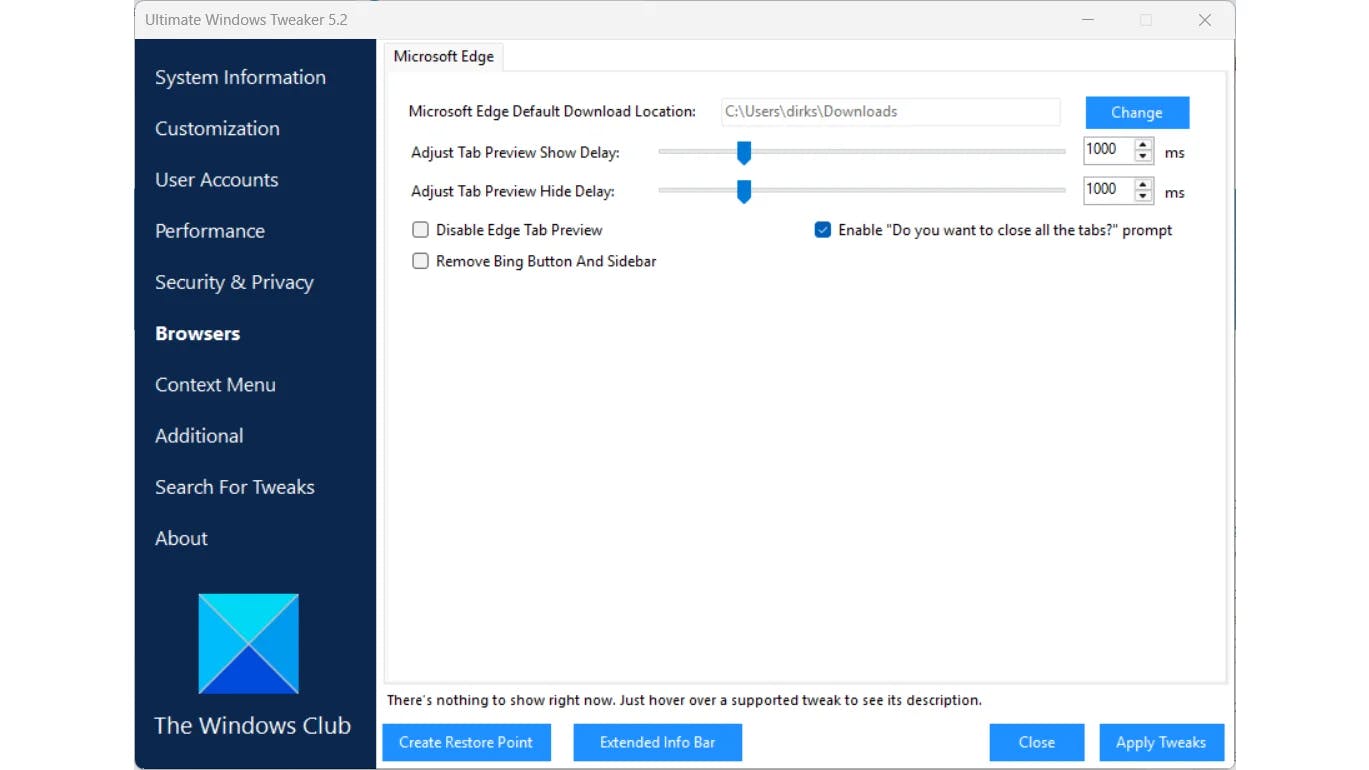Click Change download location button
The width and height of the screenshot is (1369, 770).
tap(1137, 112)
